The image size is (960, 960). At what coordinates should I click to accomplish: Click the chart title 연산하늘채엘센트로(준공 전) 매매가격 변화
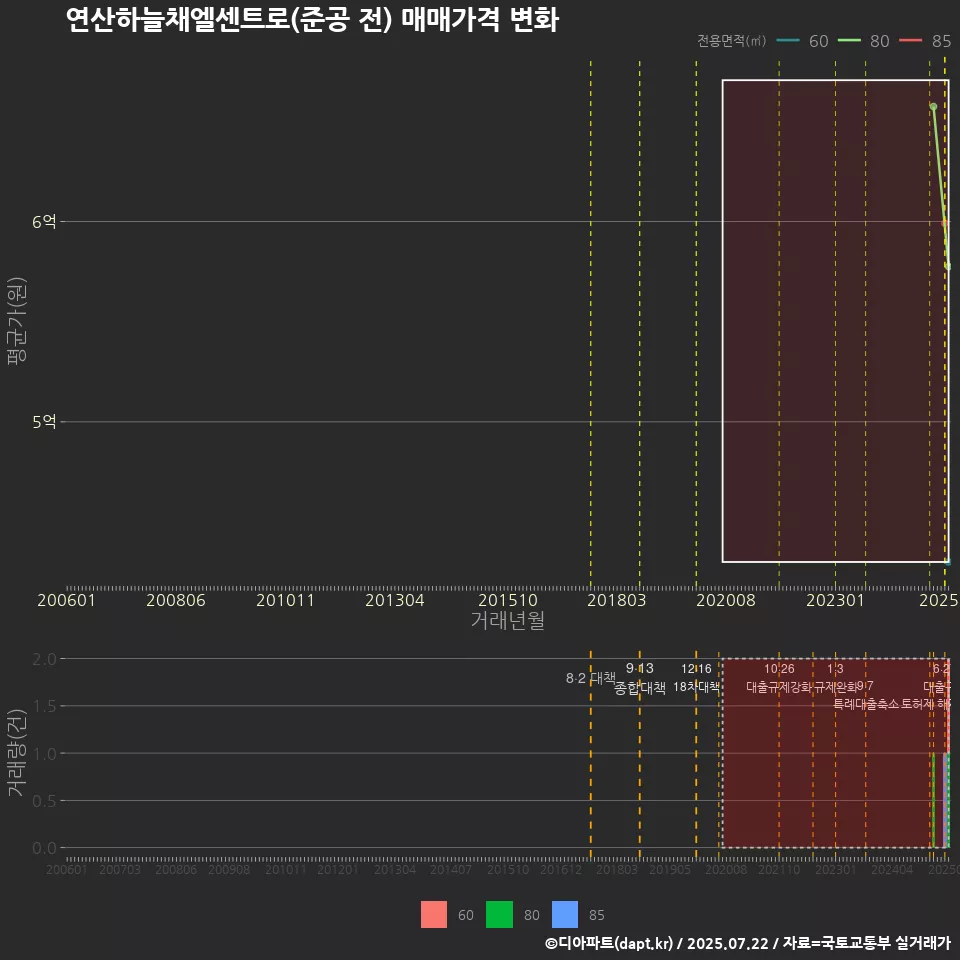coord(312,20)
